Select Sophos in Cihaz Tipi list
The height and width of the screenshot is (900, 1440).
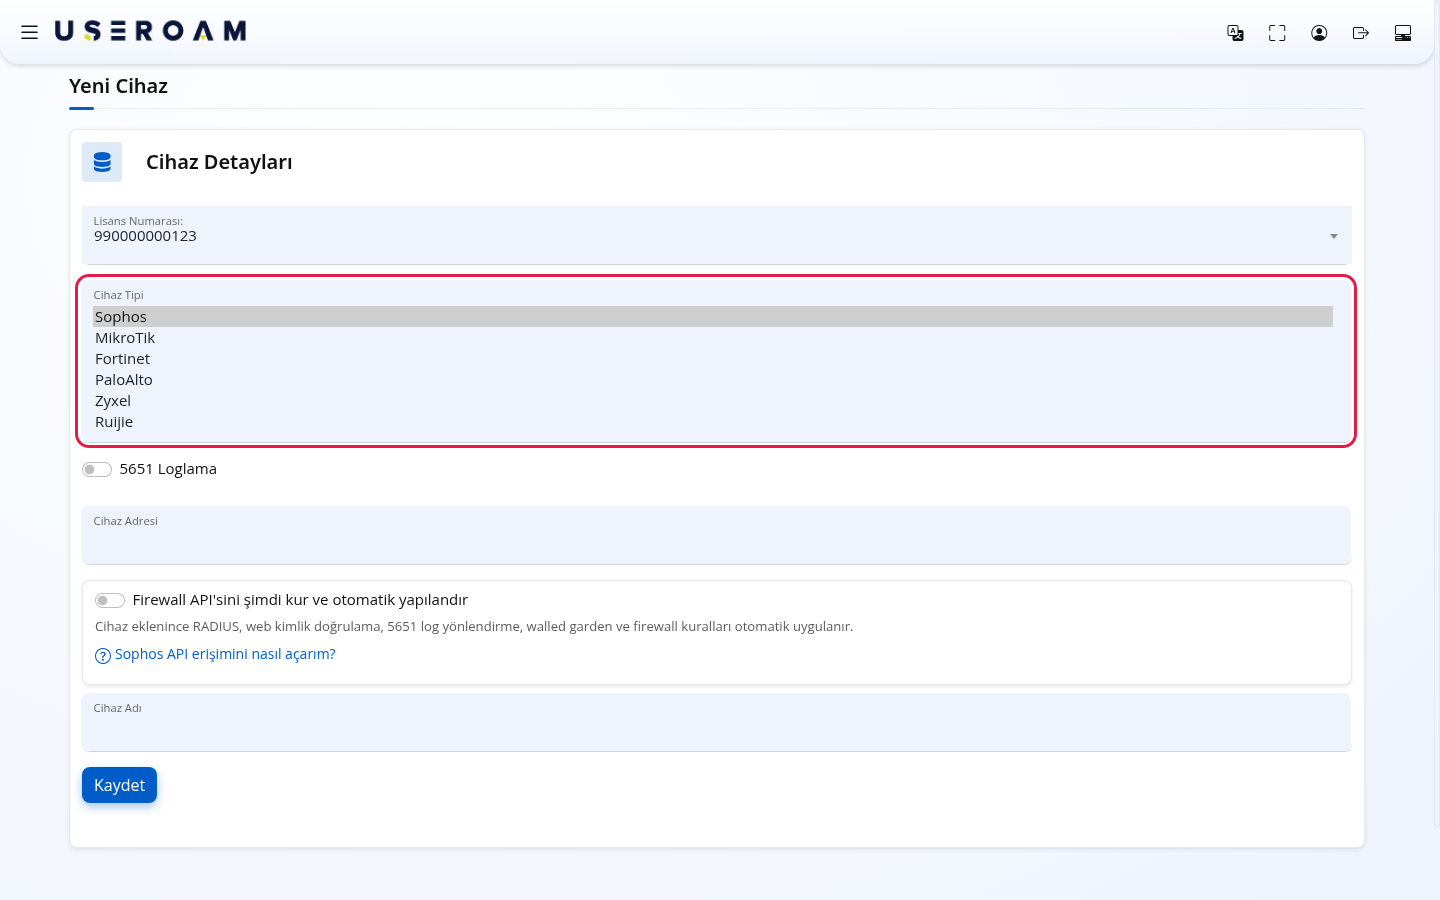pyautogui.click(x=713, y=317)
